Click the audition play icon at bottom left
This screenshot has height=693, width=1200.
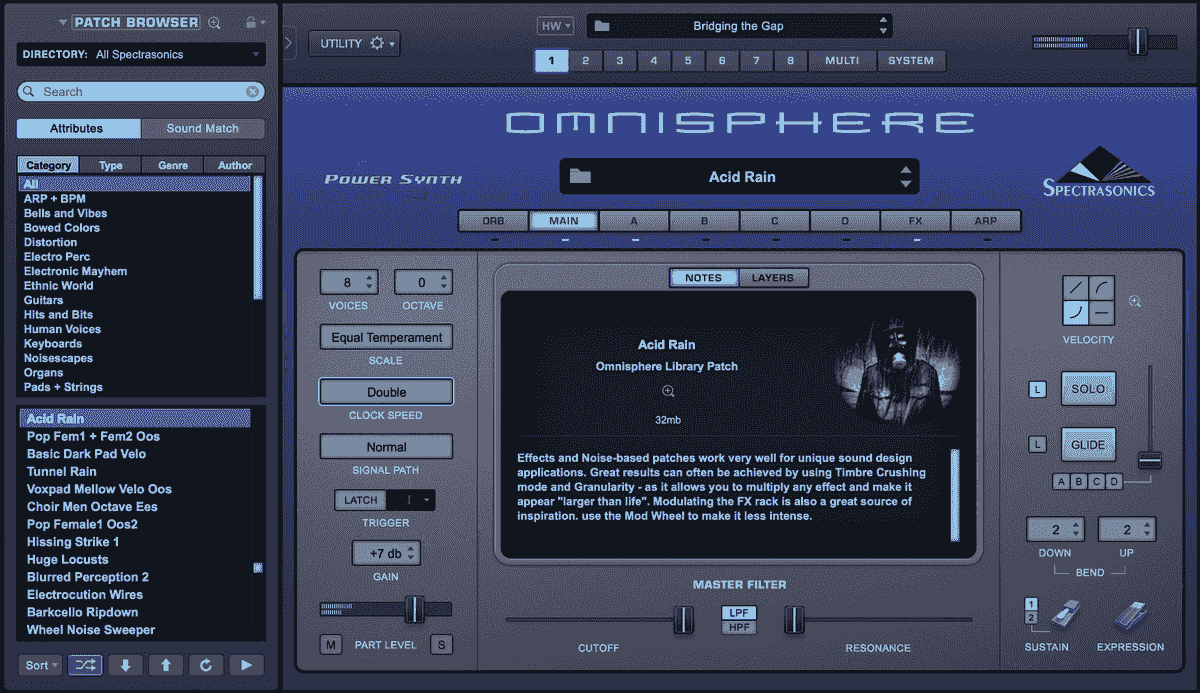click(247, 664)
